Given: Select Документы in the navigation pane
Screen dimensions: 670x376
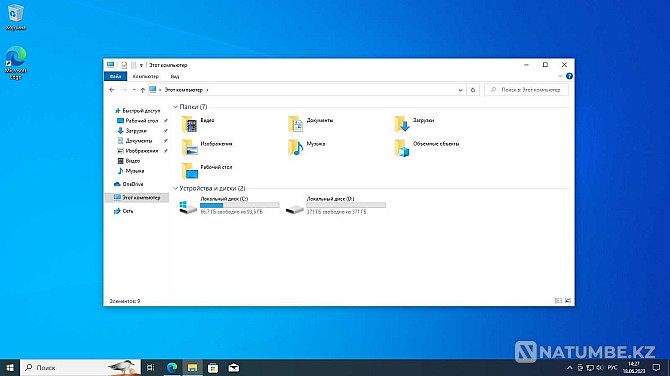Looking at the screenshot, I should tap(135, 141).
